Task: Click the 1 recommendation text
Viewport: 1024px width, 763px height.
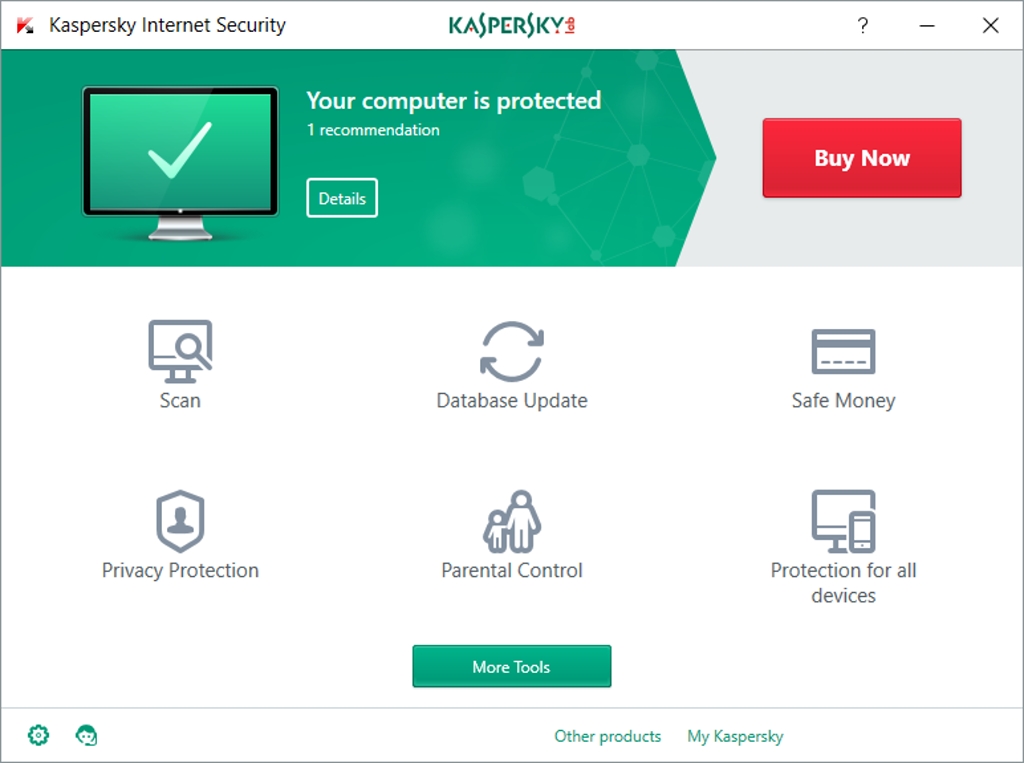Action: (x=373, y=130)
